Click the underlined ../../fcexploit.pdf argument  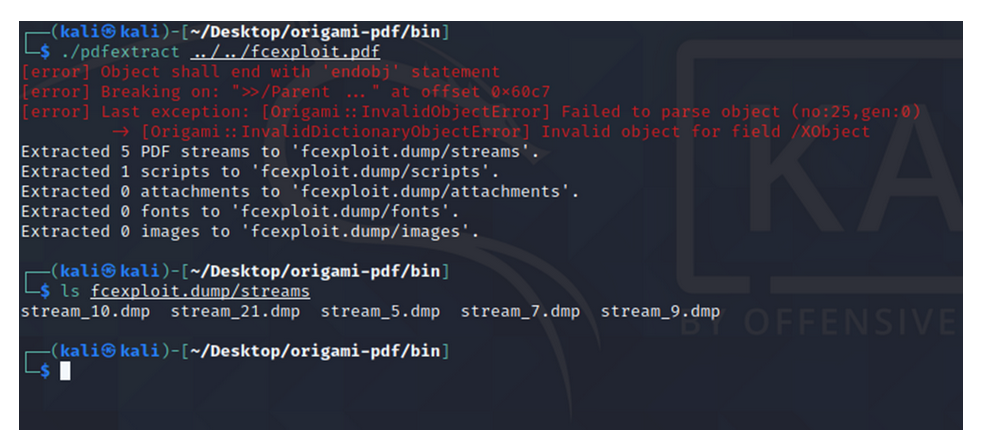coord(285,51)
